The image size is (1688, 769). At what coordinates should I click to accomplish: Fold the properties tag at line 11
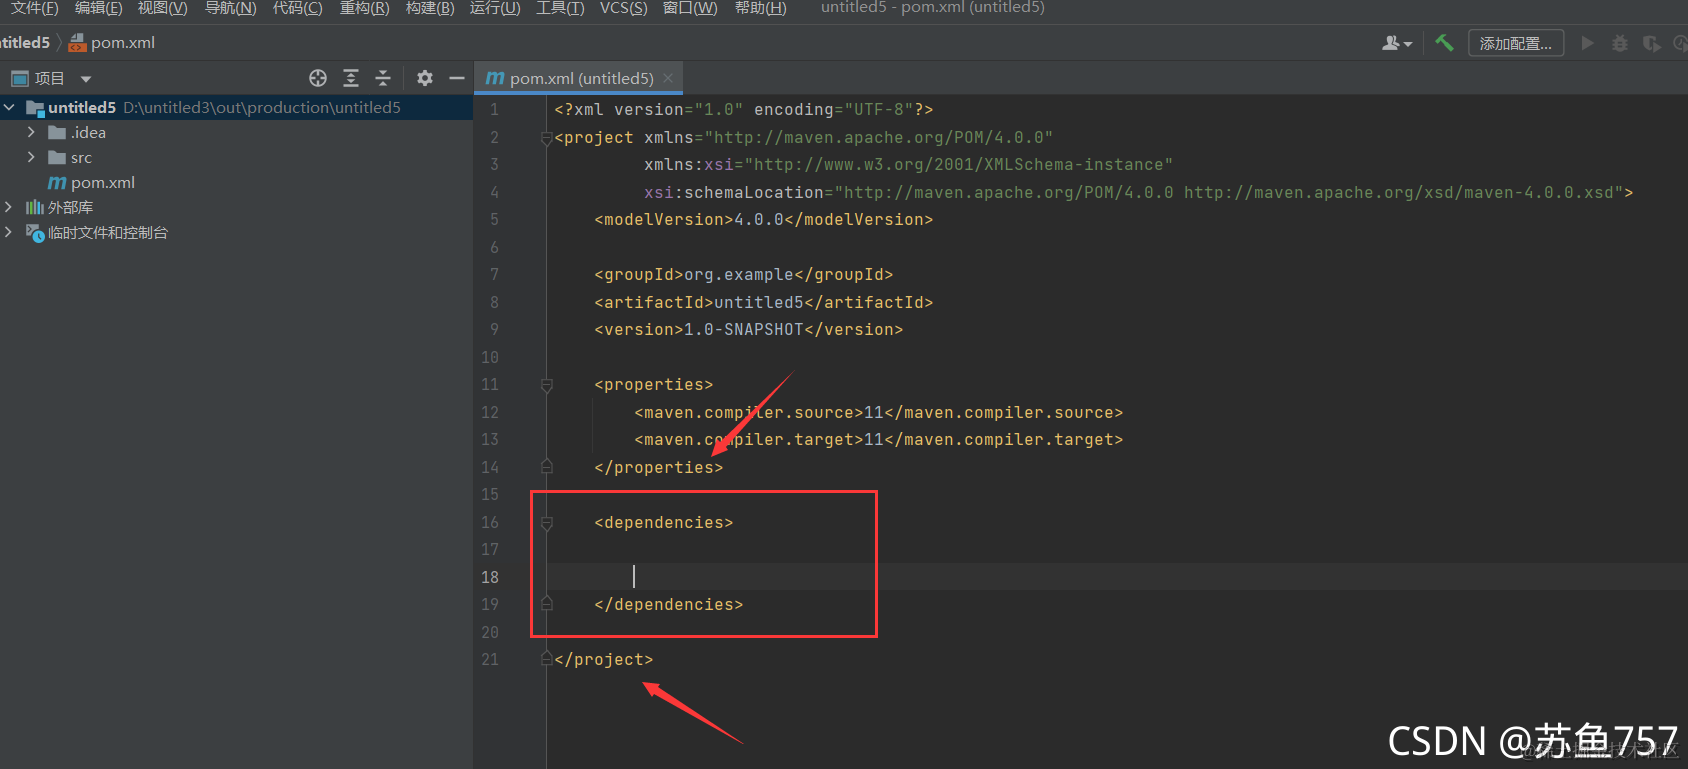click(x=547, y=385)
